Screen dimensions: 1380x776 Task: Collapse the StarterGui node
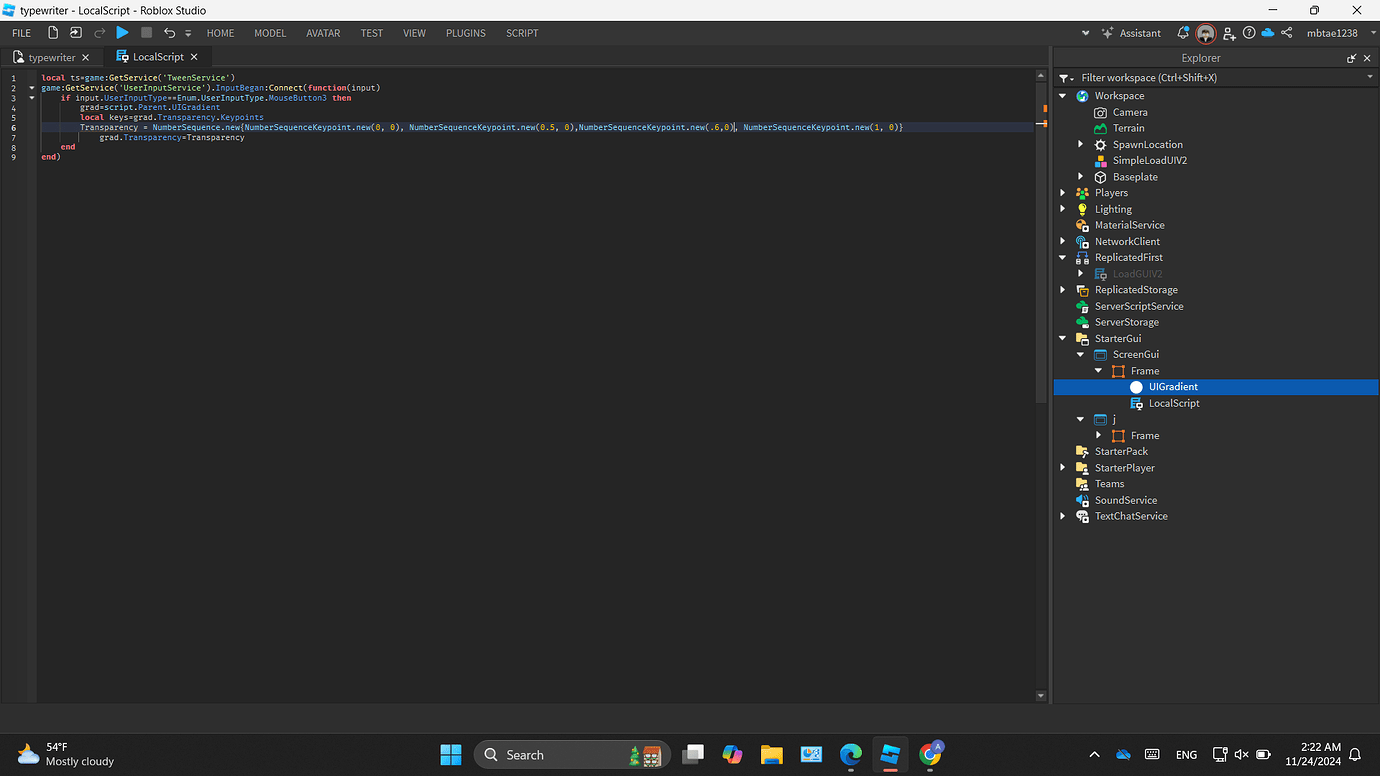(1063, 338)
